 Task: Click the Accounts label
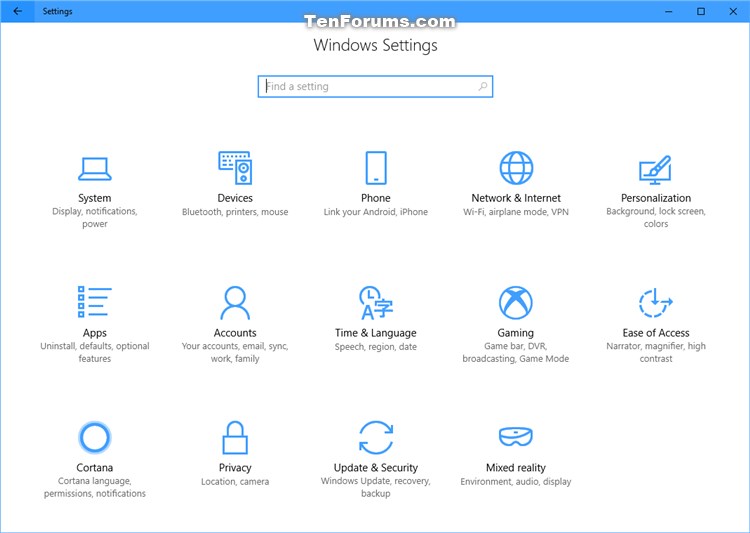coord(235,333)
